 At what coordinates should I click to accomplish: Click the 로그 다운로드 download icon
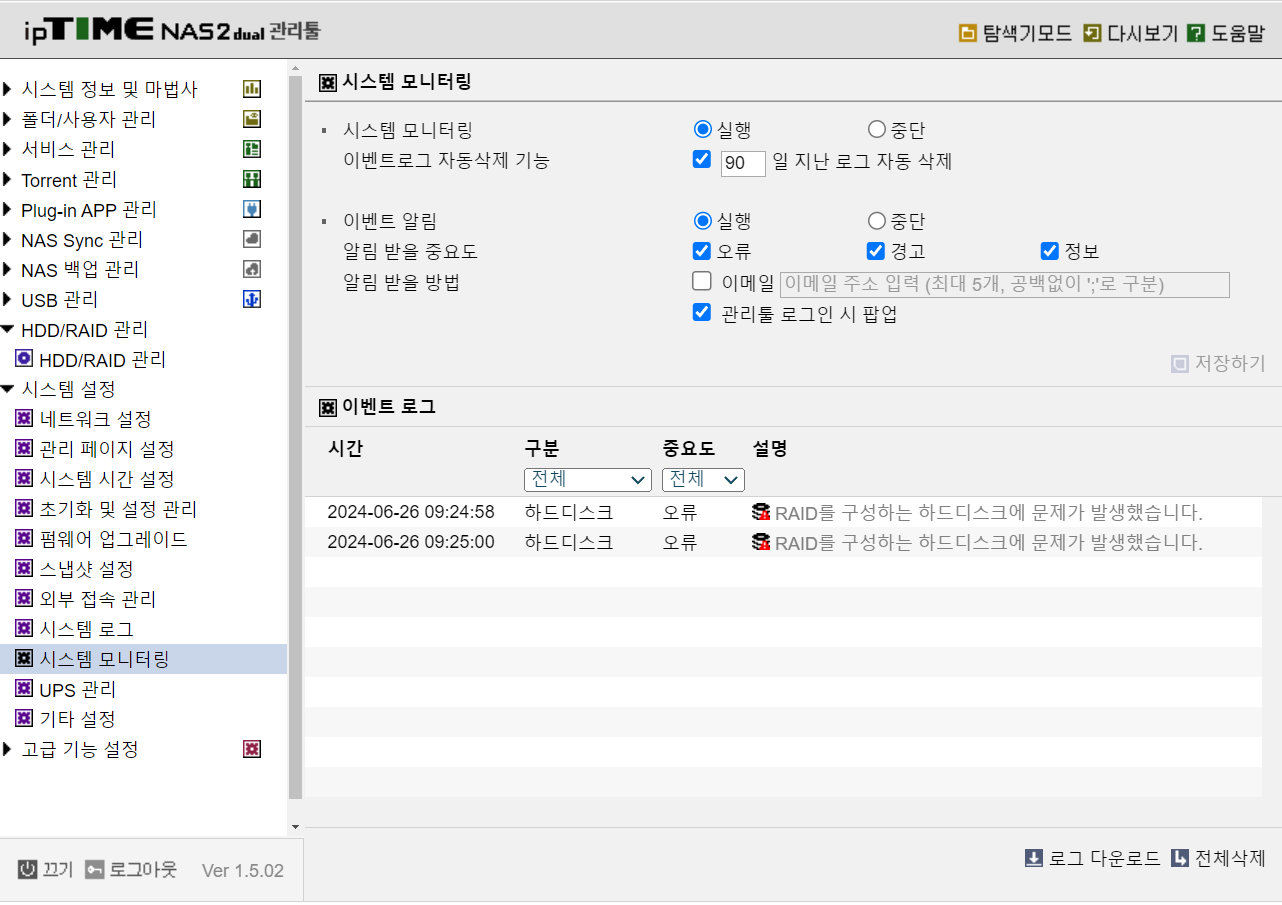point(1034,858)
